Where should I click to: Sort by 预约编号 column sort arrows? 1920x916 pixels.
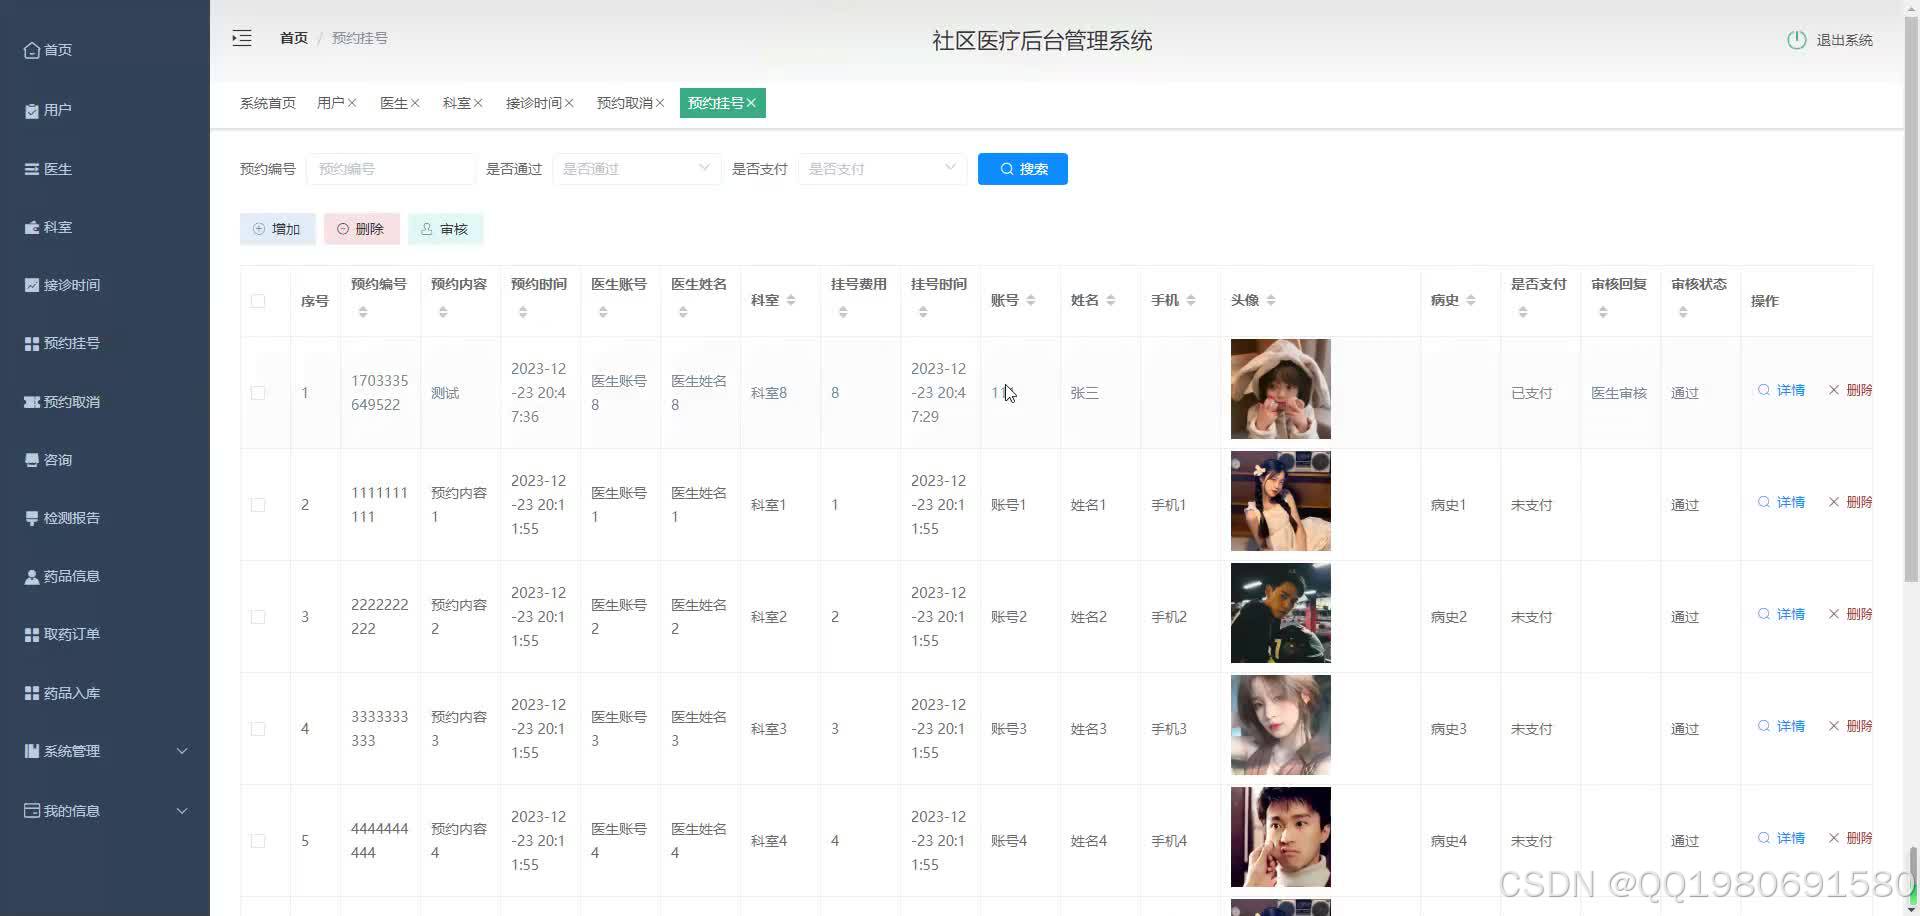[363, 313]
